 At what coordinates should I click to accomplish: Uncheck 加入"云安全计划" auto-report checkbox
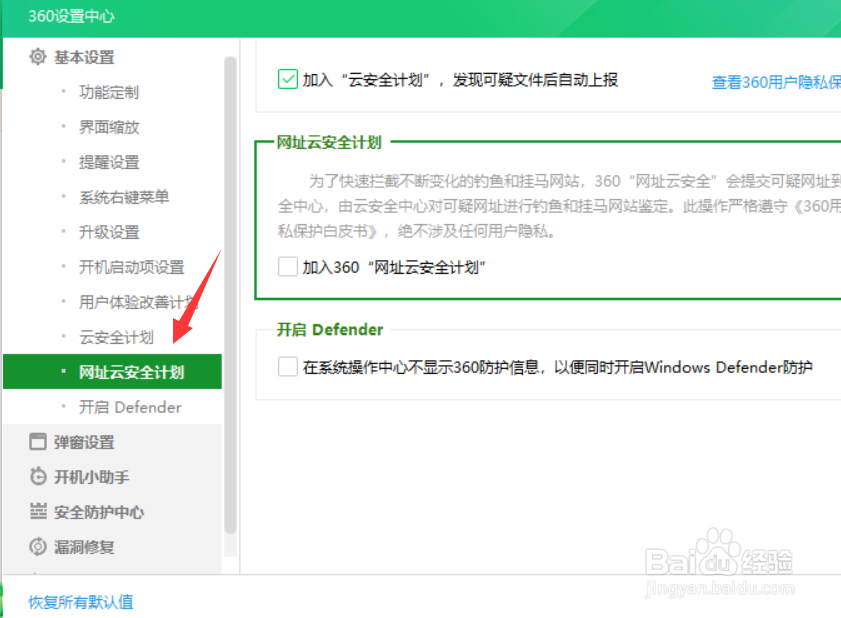pos(288,79)
